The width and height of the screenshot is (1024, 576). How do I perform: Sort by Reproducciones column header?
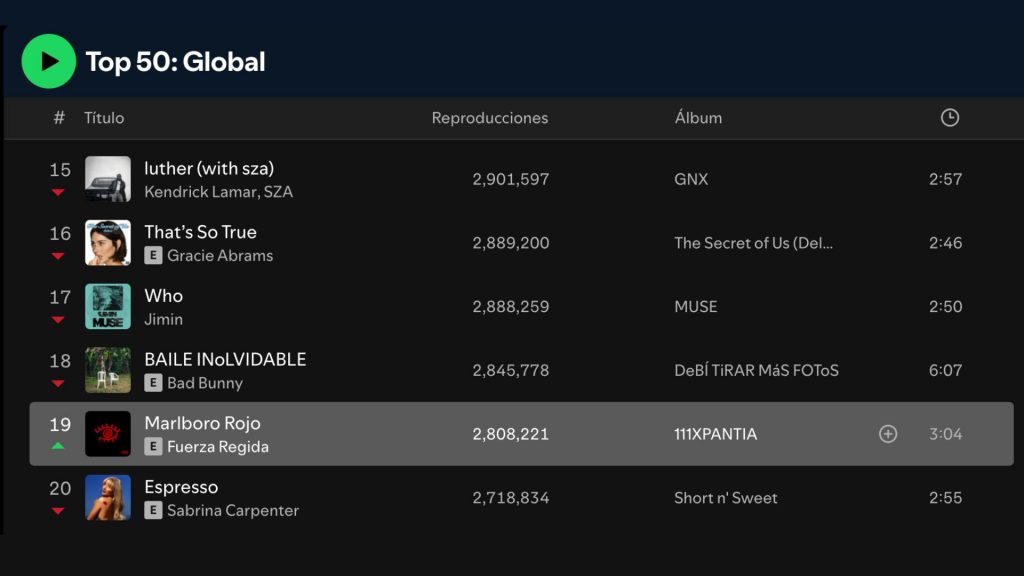pos(490,118)
